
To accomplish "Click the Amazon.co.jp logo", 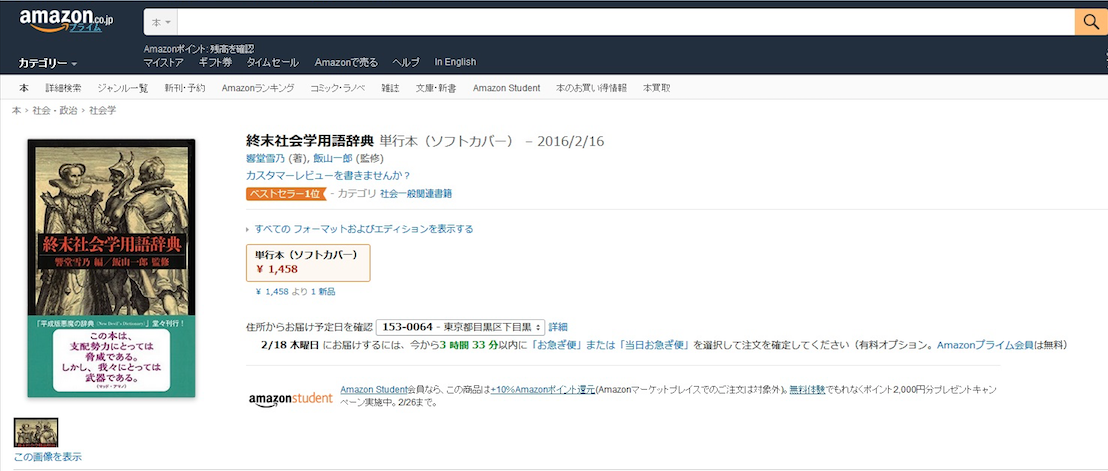I will tap(66, 20).
